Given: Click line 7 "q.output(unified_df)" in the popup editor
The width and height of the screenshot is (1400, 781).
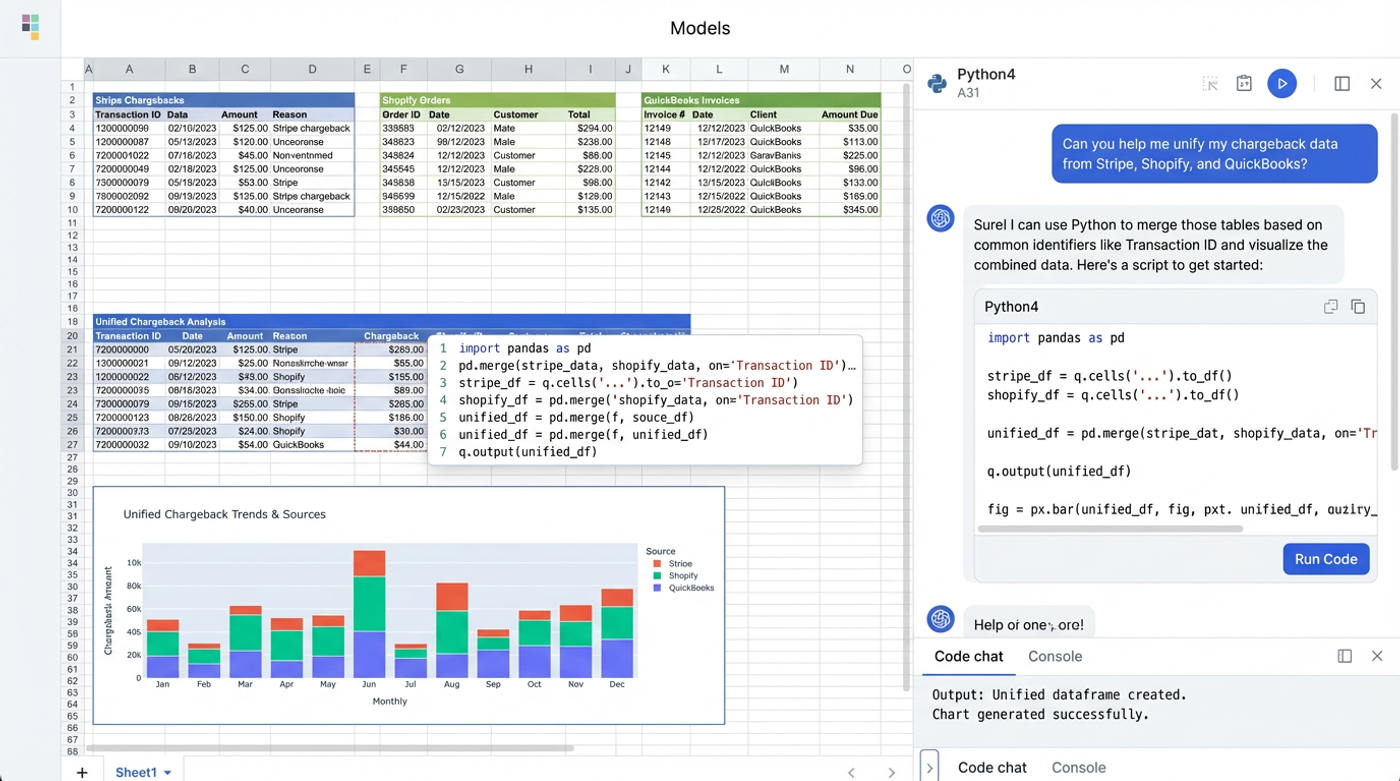Looking at the screenshot, I should [x=528, y=452].
